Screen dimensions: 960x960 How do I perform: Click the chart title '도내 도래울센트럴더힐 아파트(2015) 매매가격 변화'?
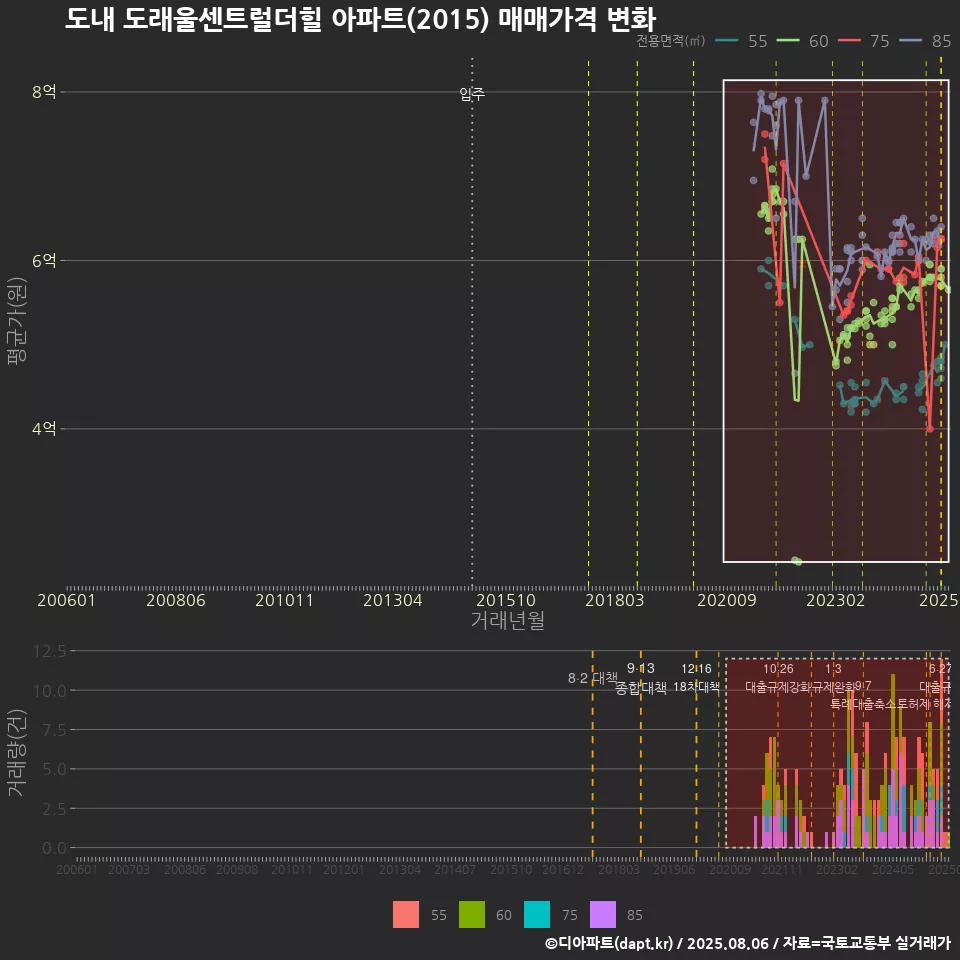click(361, 19)
